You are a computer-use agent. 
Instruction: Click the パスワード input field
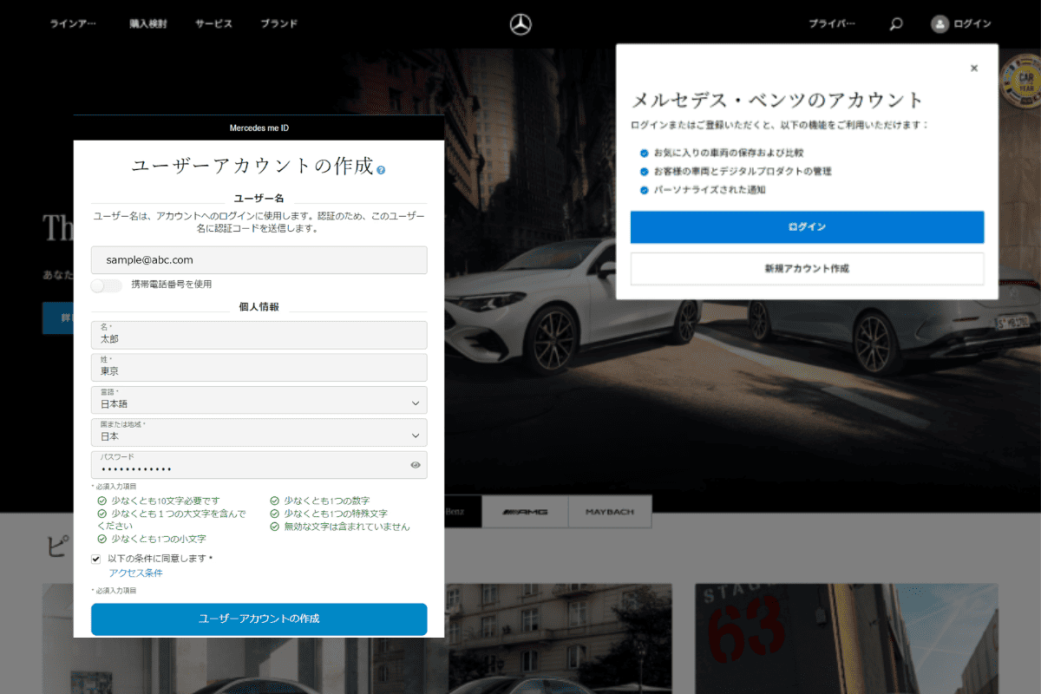(259, 465)
